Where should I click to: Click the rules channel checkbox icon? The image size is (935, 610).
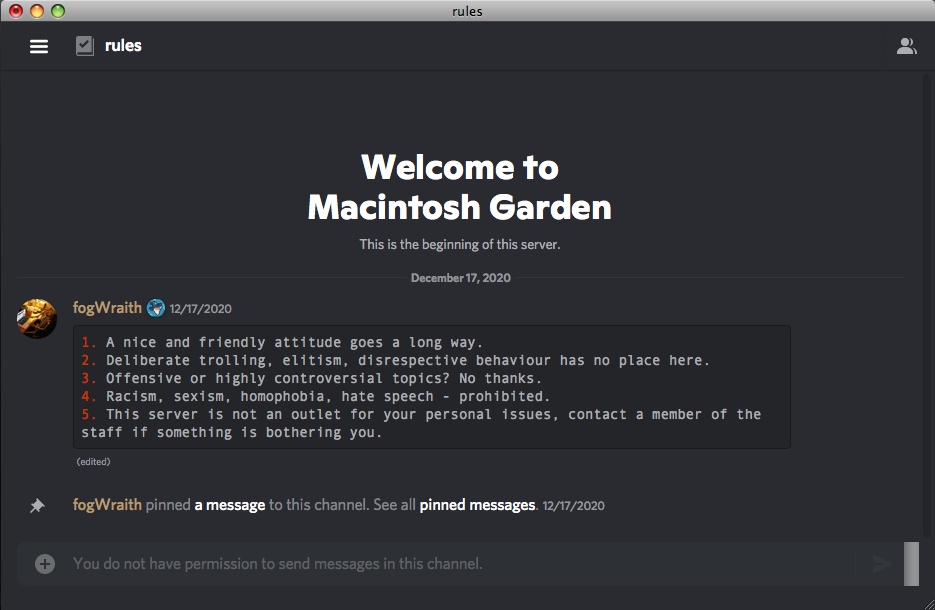coord(85,46)
